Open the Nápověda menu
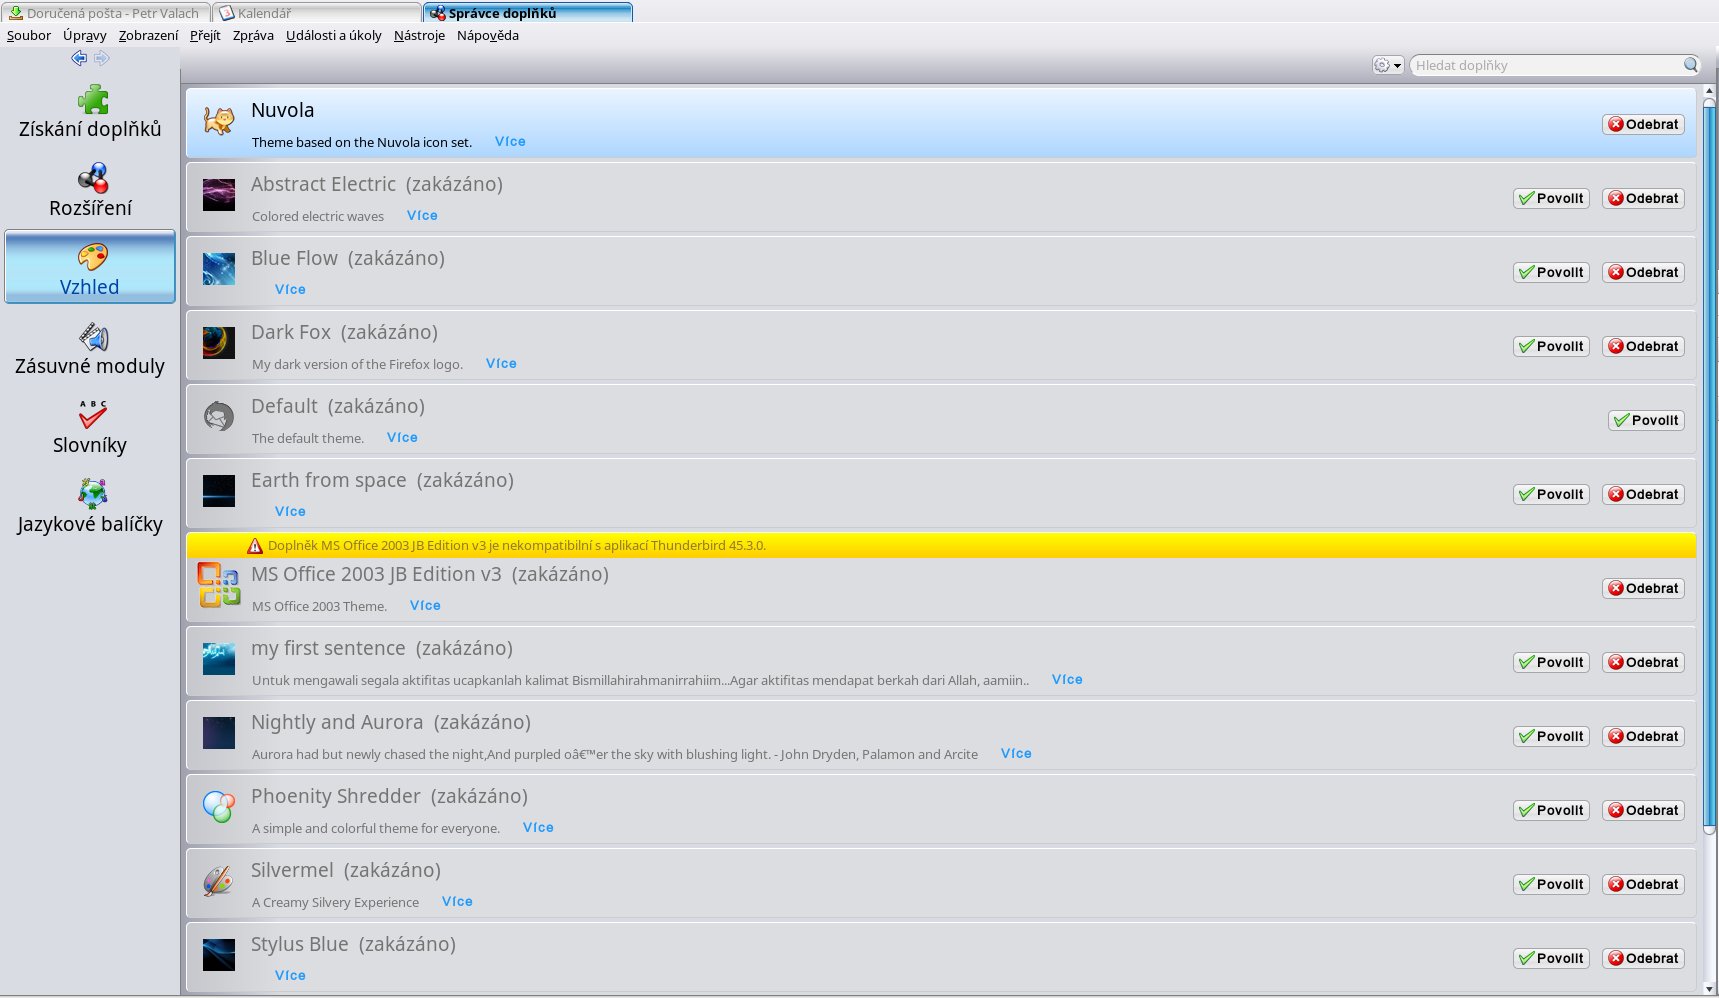Screen dimensions: 1719x998 (488, 35)
